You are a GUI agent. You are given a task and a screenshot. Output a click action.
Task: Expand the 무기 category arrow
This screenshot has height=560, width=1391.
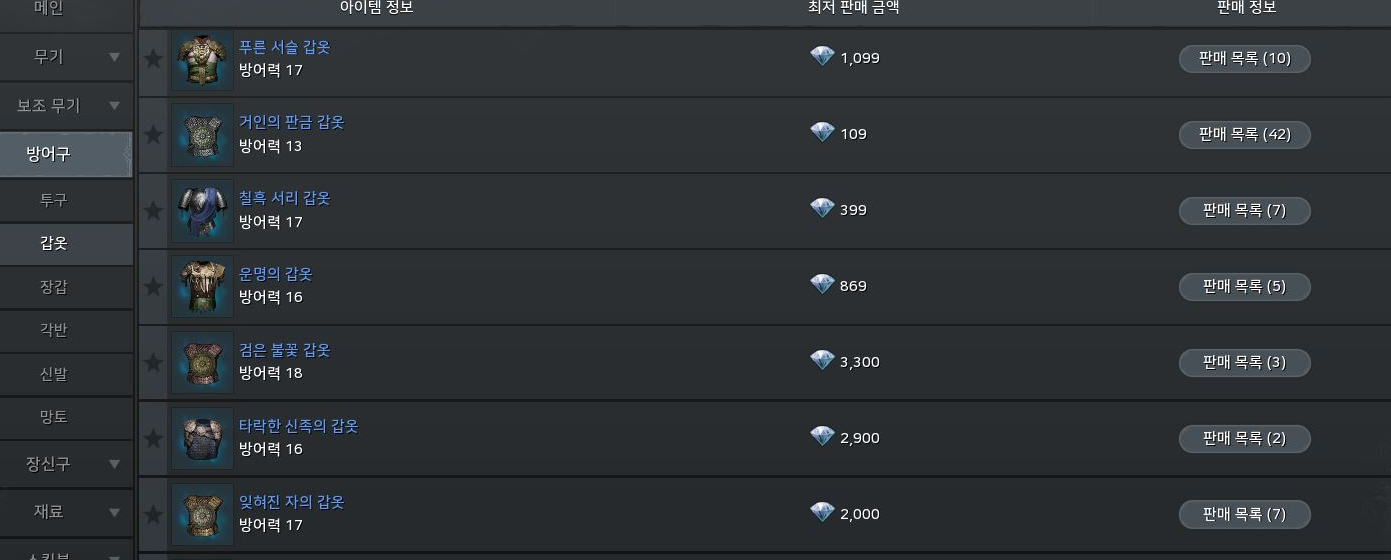[x=114, y=57]
